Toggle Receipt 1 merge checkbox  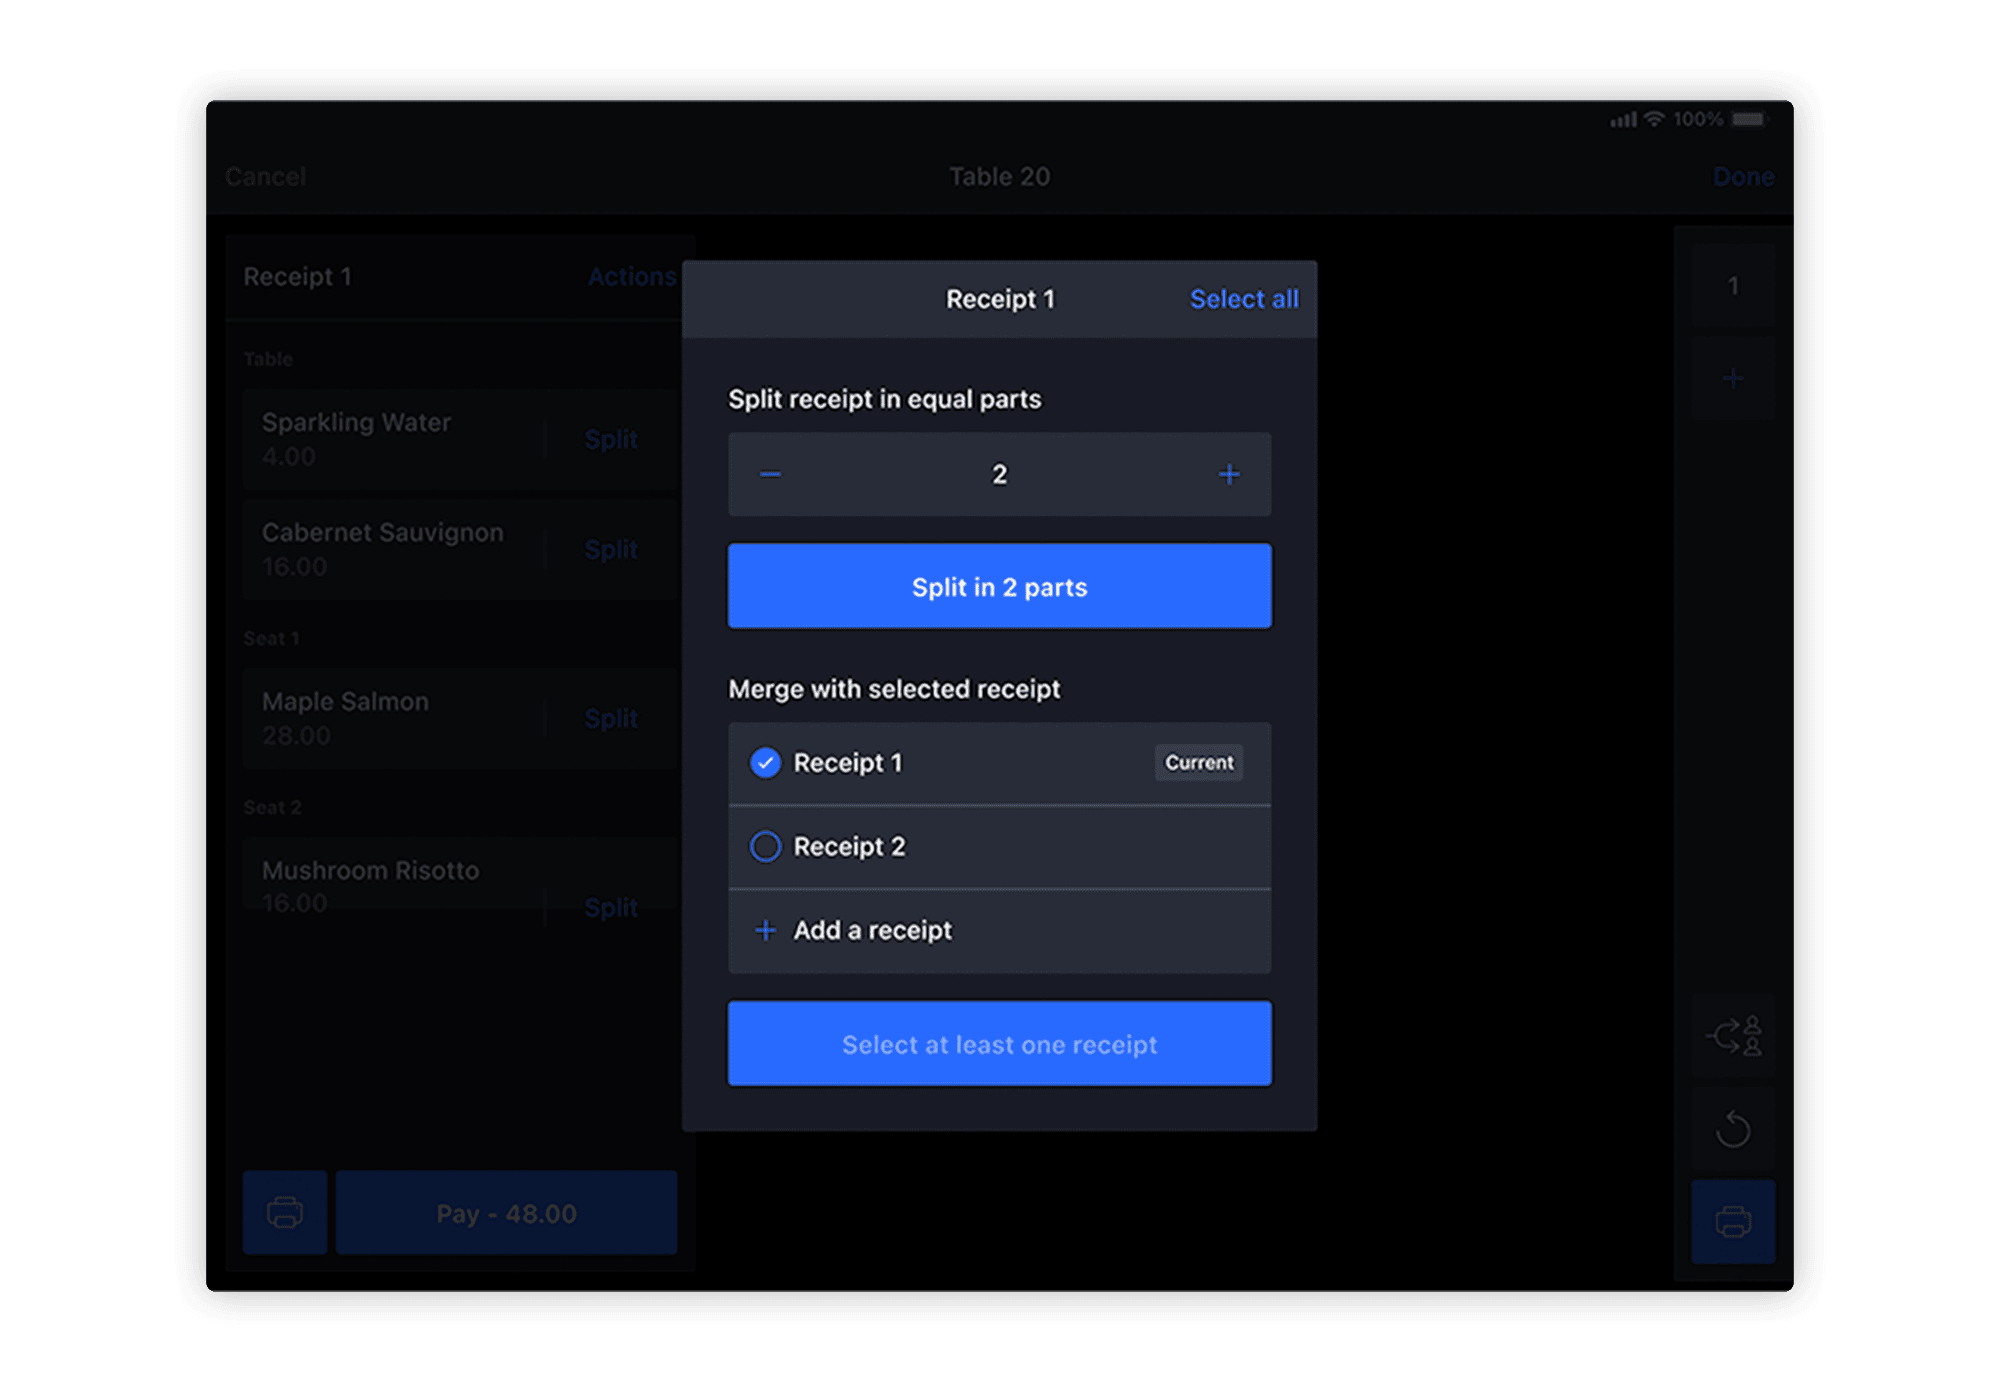765,763
